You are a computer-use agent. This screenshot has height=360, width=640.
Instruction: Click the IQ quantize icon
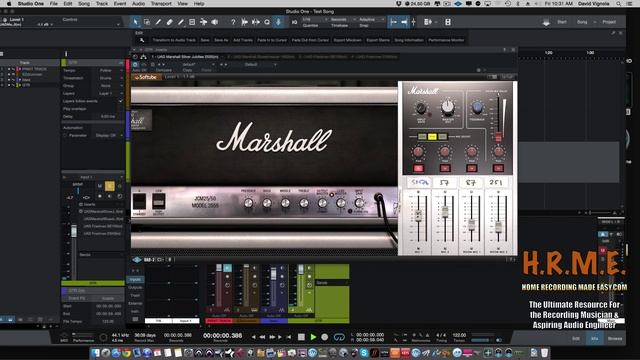point(294,22)
